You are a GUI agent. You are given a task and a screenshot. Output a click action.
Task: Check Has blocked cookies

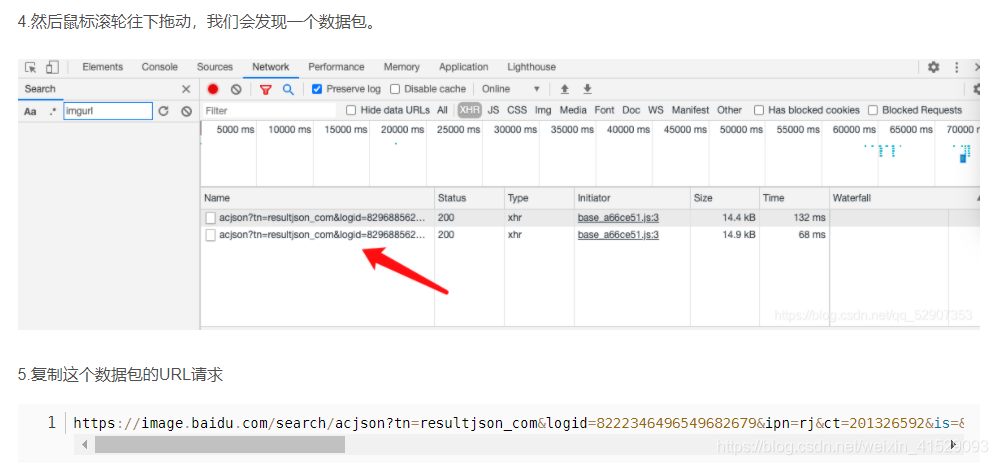pos(759,110)
